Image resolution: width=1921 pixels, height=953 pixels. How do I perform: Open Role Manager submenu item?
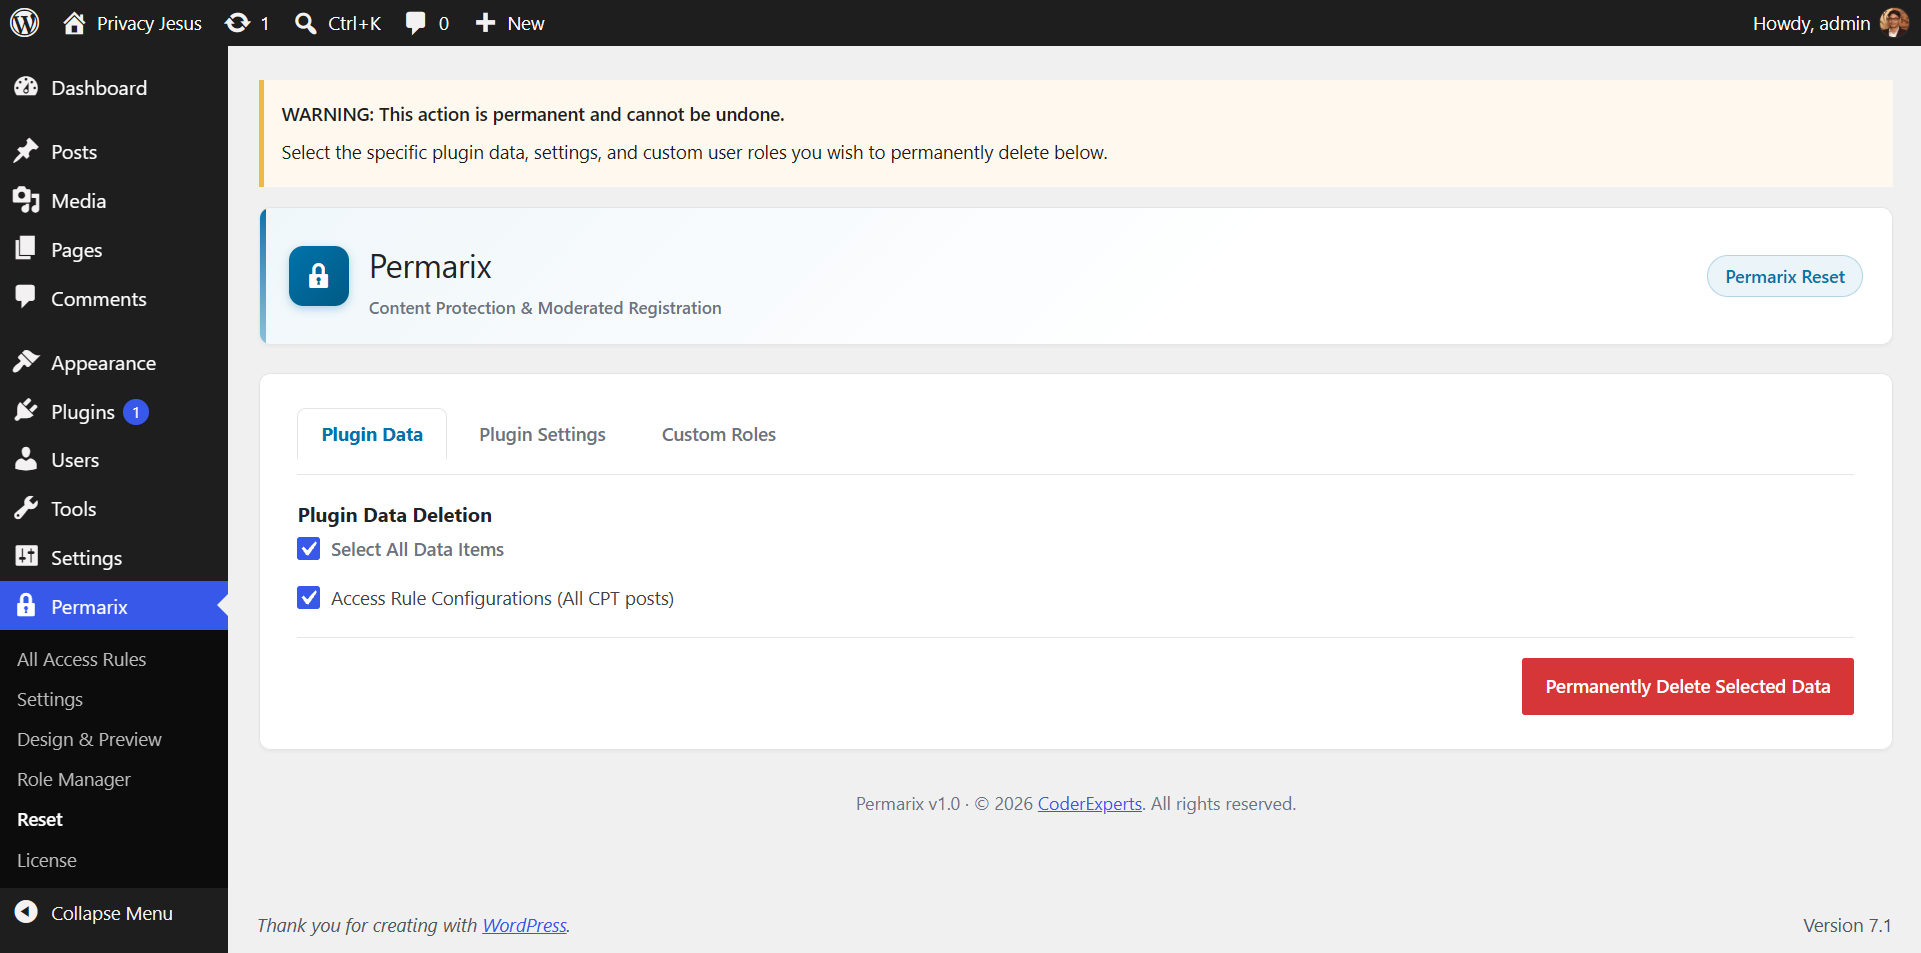point(74,779)
